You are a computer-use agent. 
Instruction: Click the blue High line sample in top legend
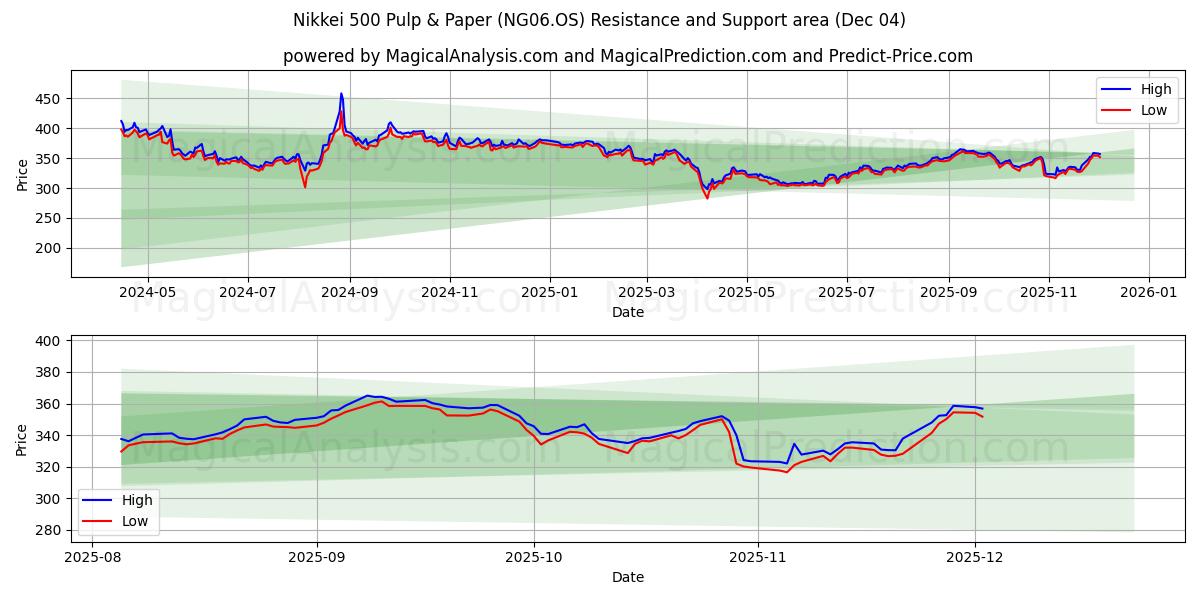(1117, 89)
